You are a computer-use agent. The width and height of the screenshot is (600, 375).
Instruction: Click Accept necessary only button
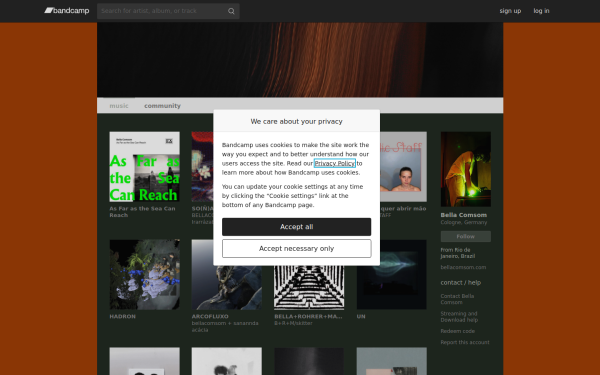click(x=297, y=249)
